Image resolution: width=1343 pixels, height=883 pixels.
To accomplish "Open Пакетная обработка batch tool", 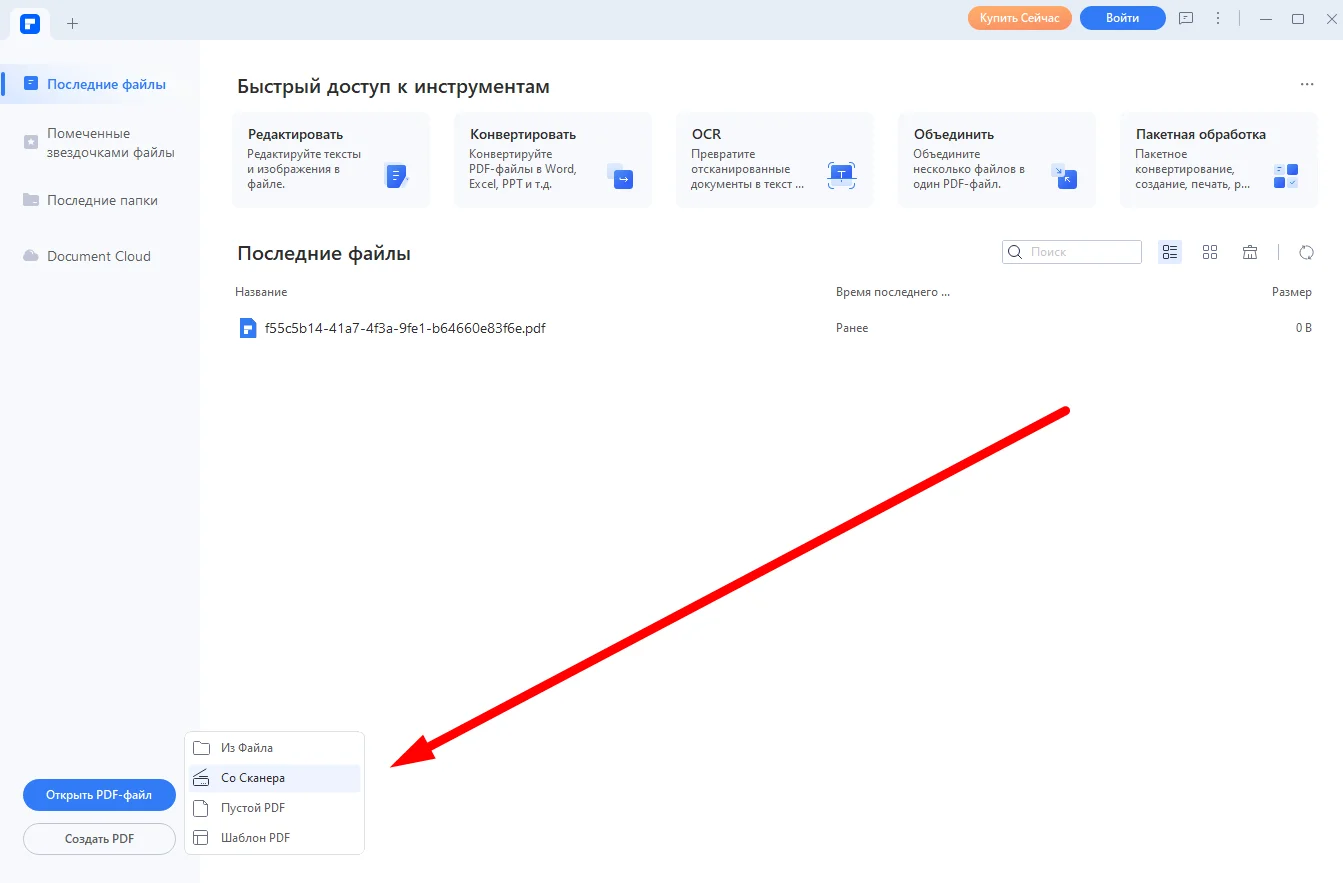I will [x=1218, y=160].
